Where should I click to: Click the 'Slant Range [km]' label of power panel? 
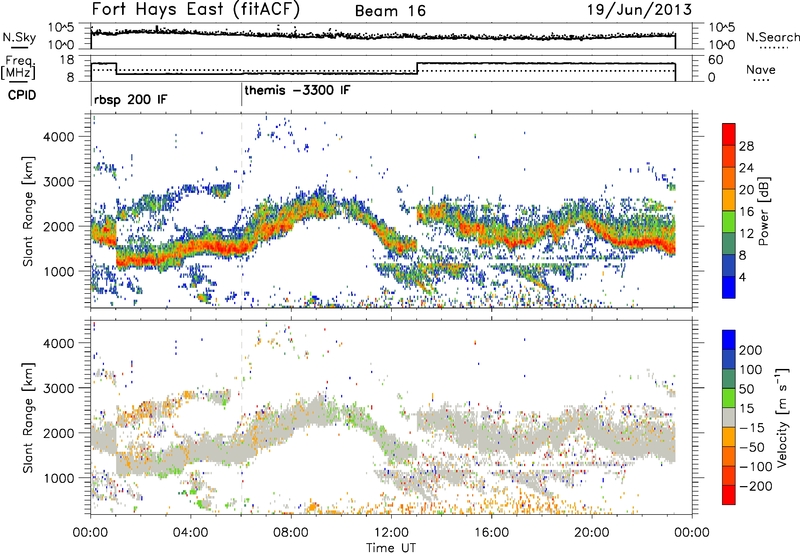[x=28, y=211]
